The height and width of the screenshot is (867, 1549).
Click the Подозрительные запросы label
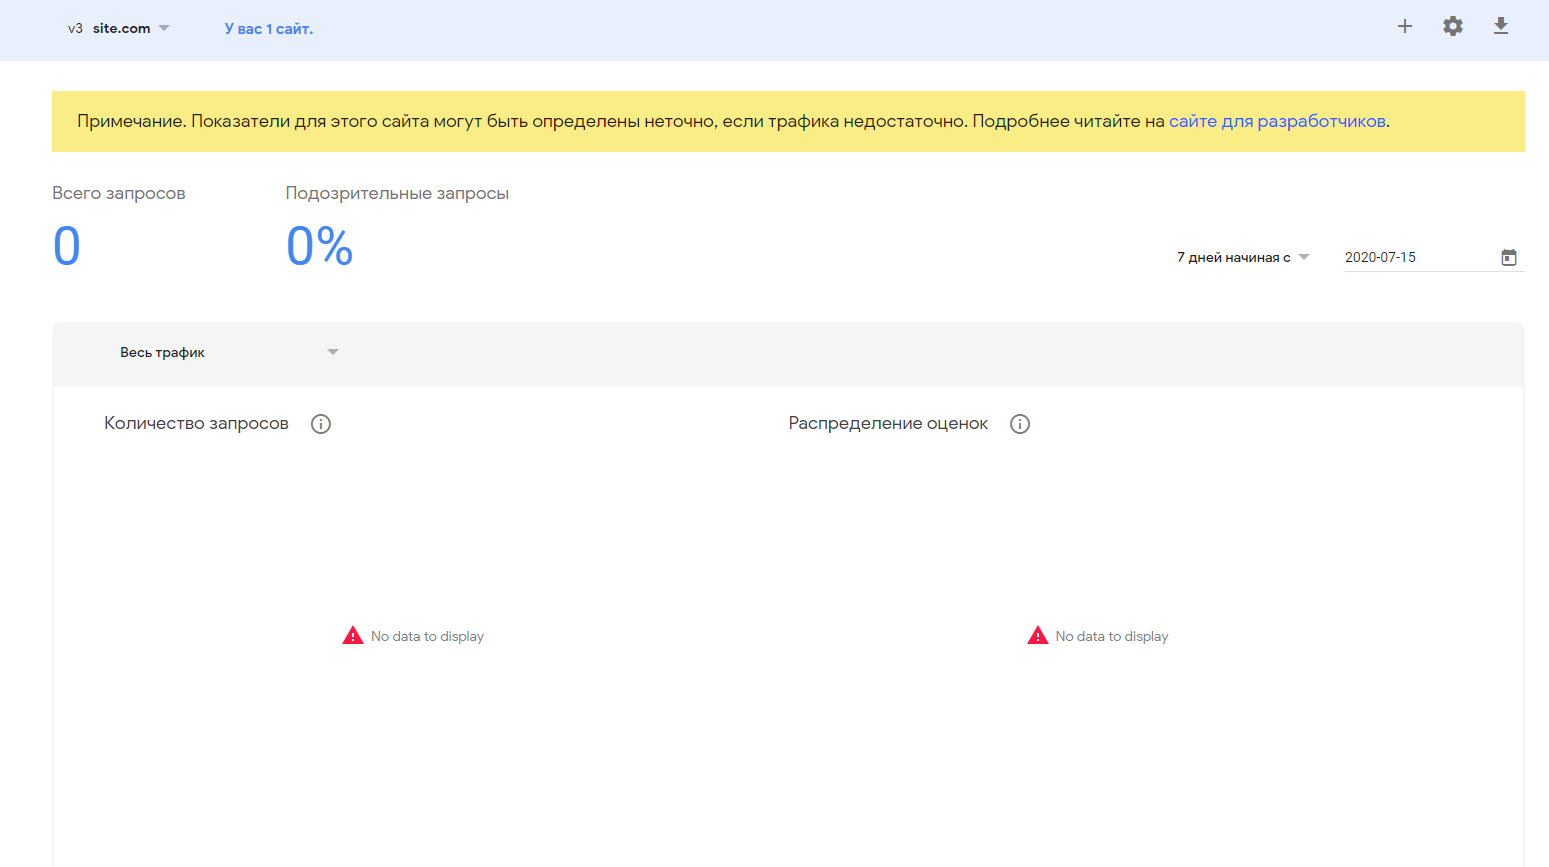point(397,193)
